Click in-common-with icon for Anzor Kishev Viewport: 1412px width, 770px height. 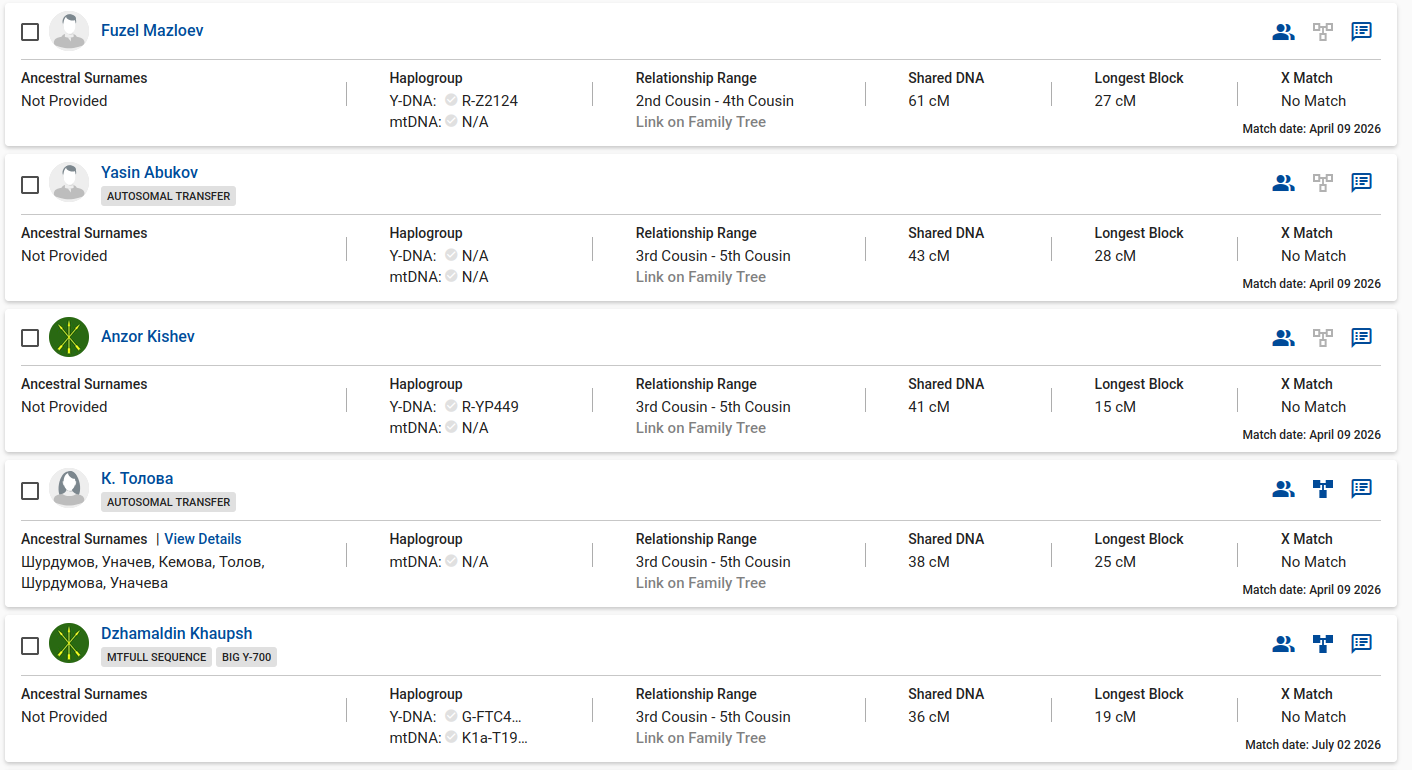1283,337
